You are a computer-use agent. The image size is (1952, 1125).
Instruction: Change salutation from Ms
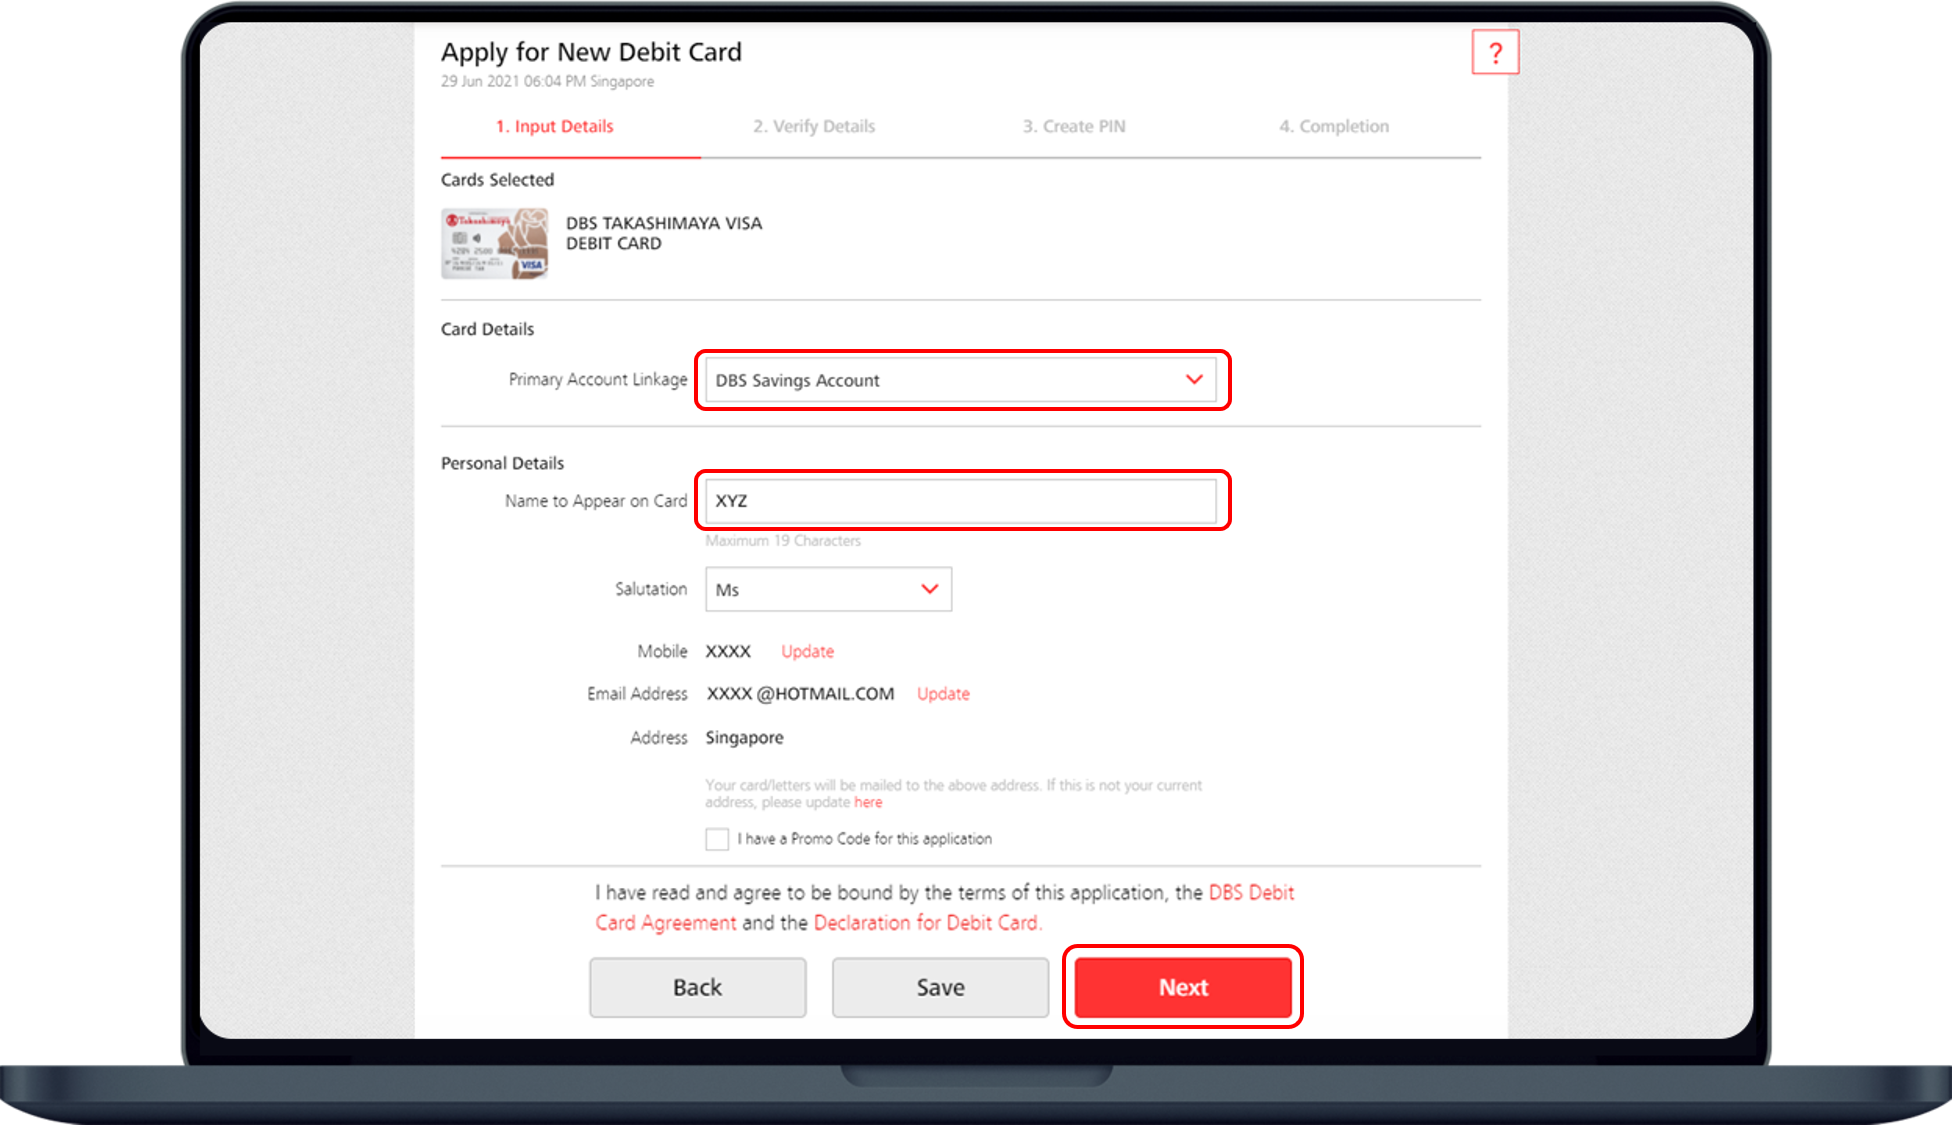click(x=828, y=589)
